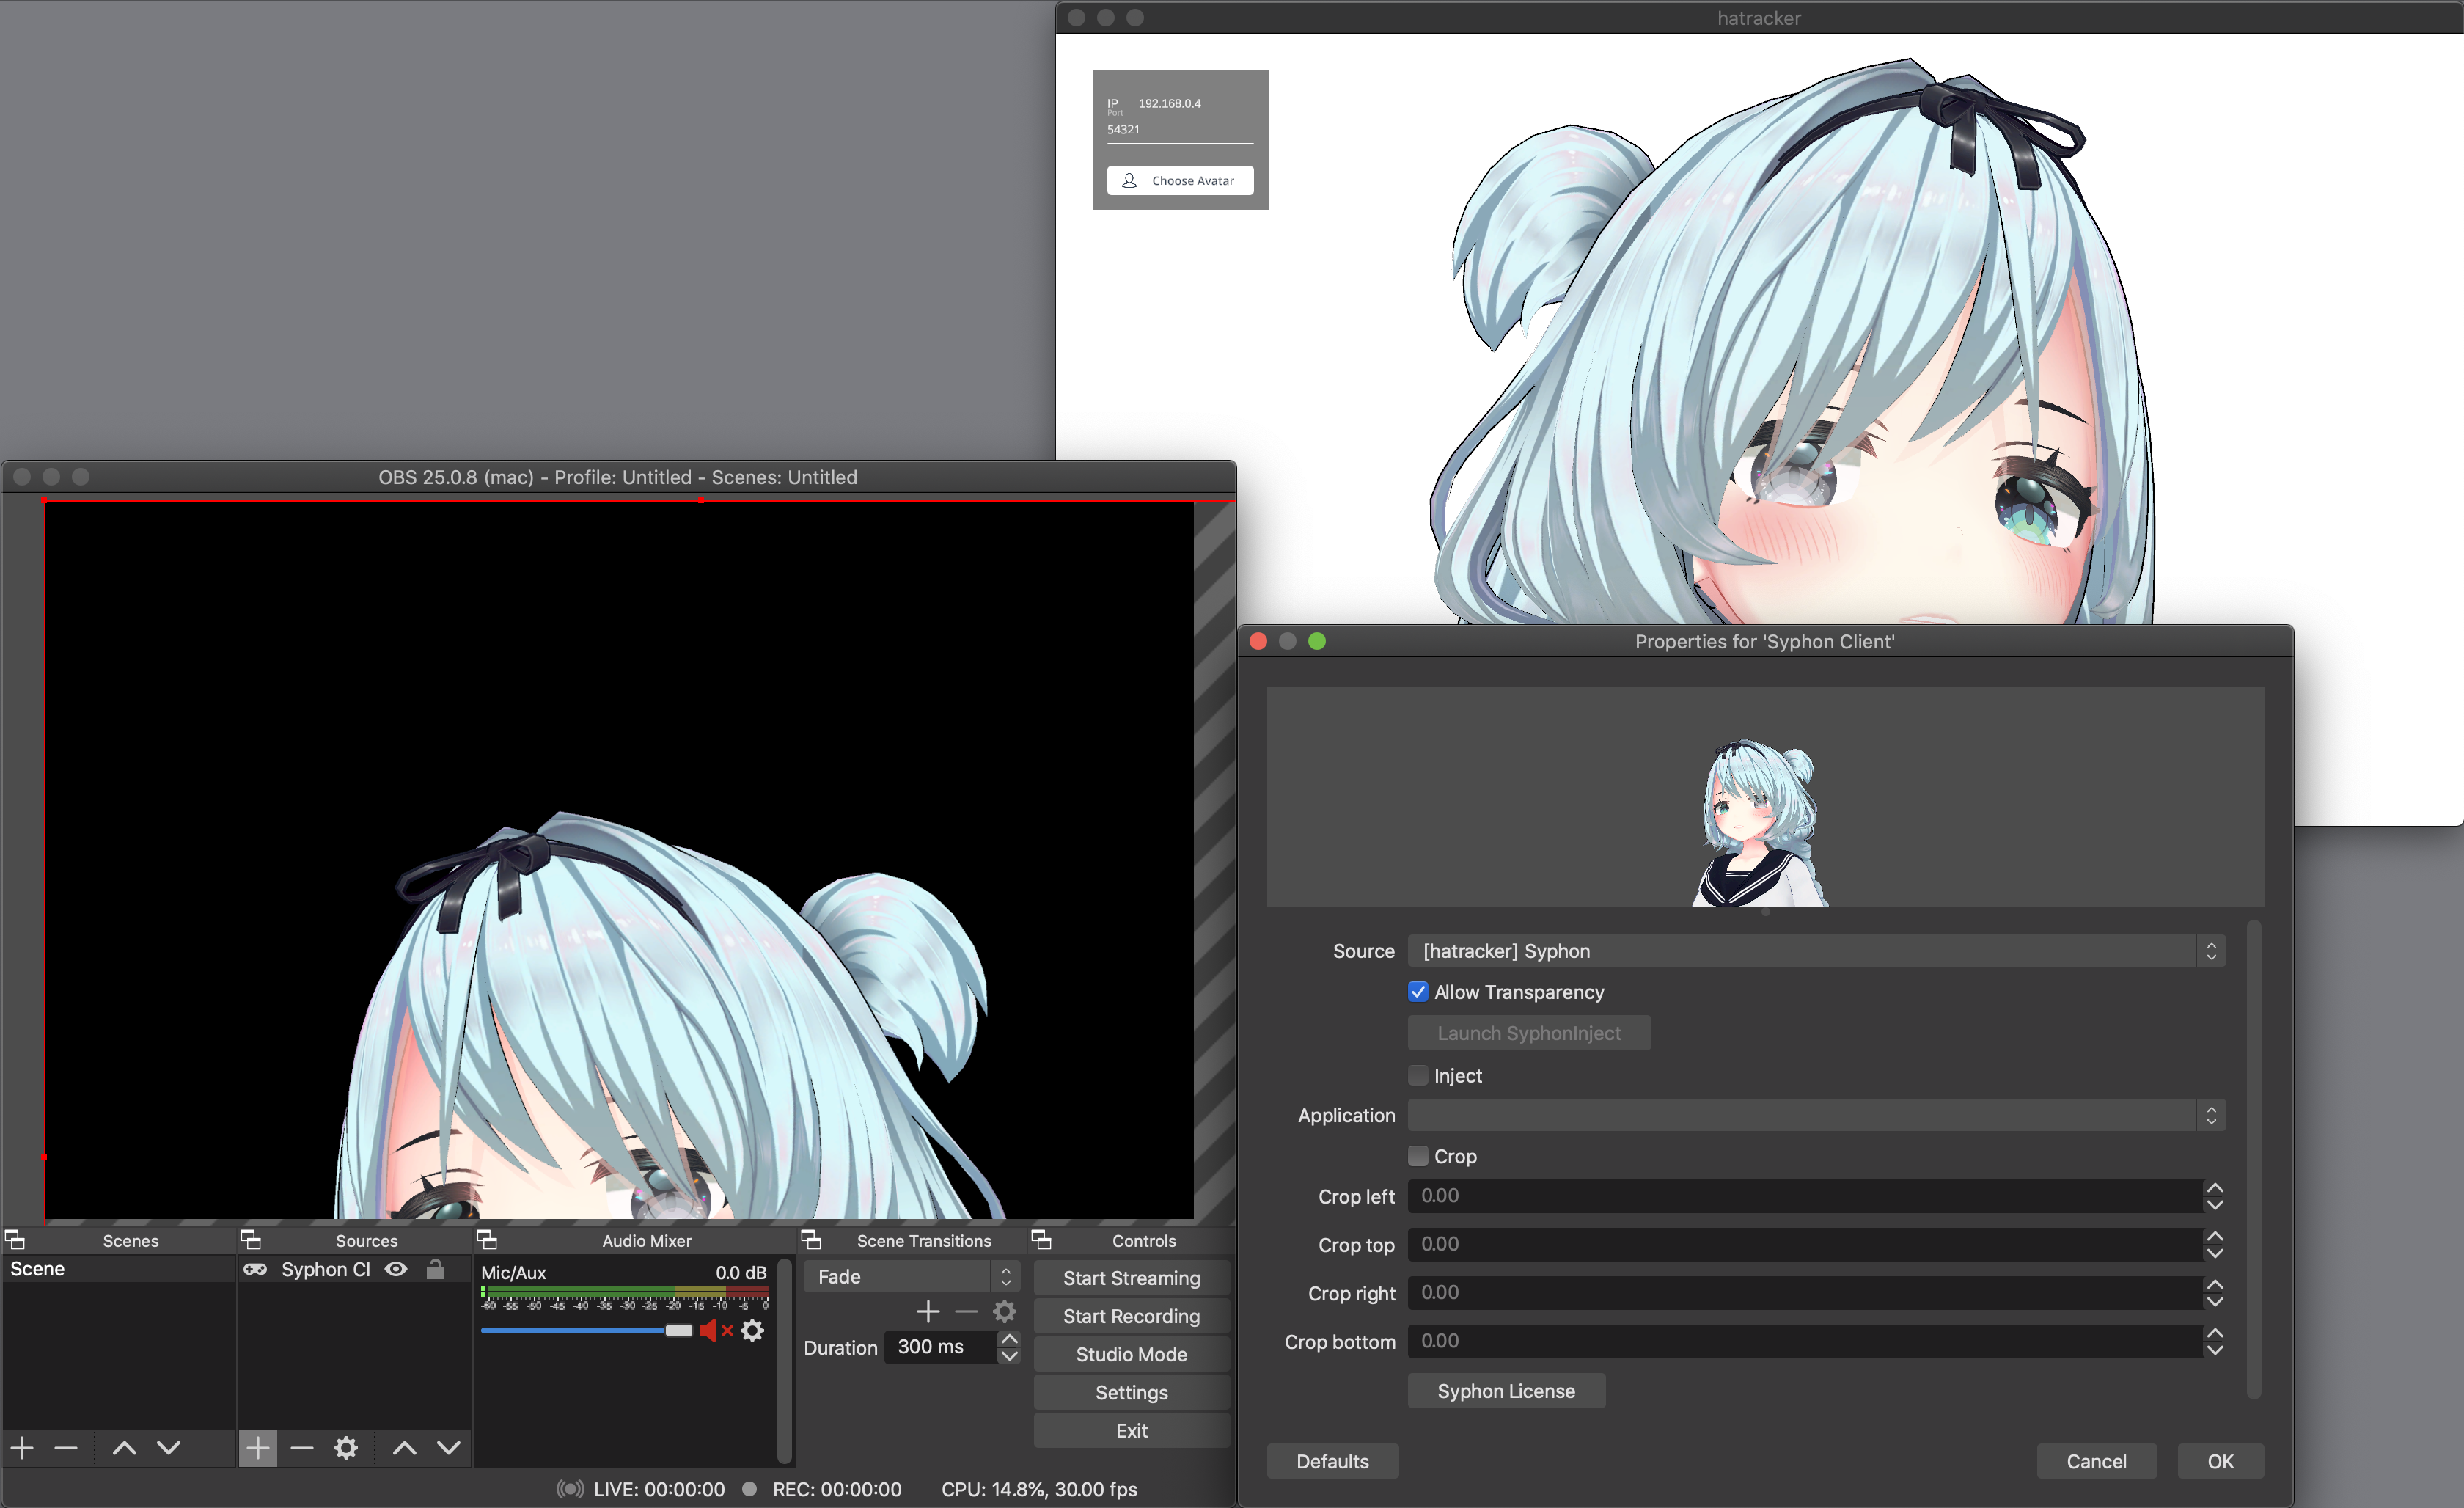Viewport: 2464px width, 1508px height.
Task: Click the Choose Avatar button
Action: (x=1180, y=180)
